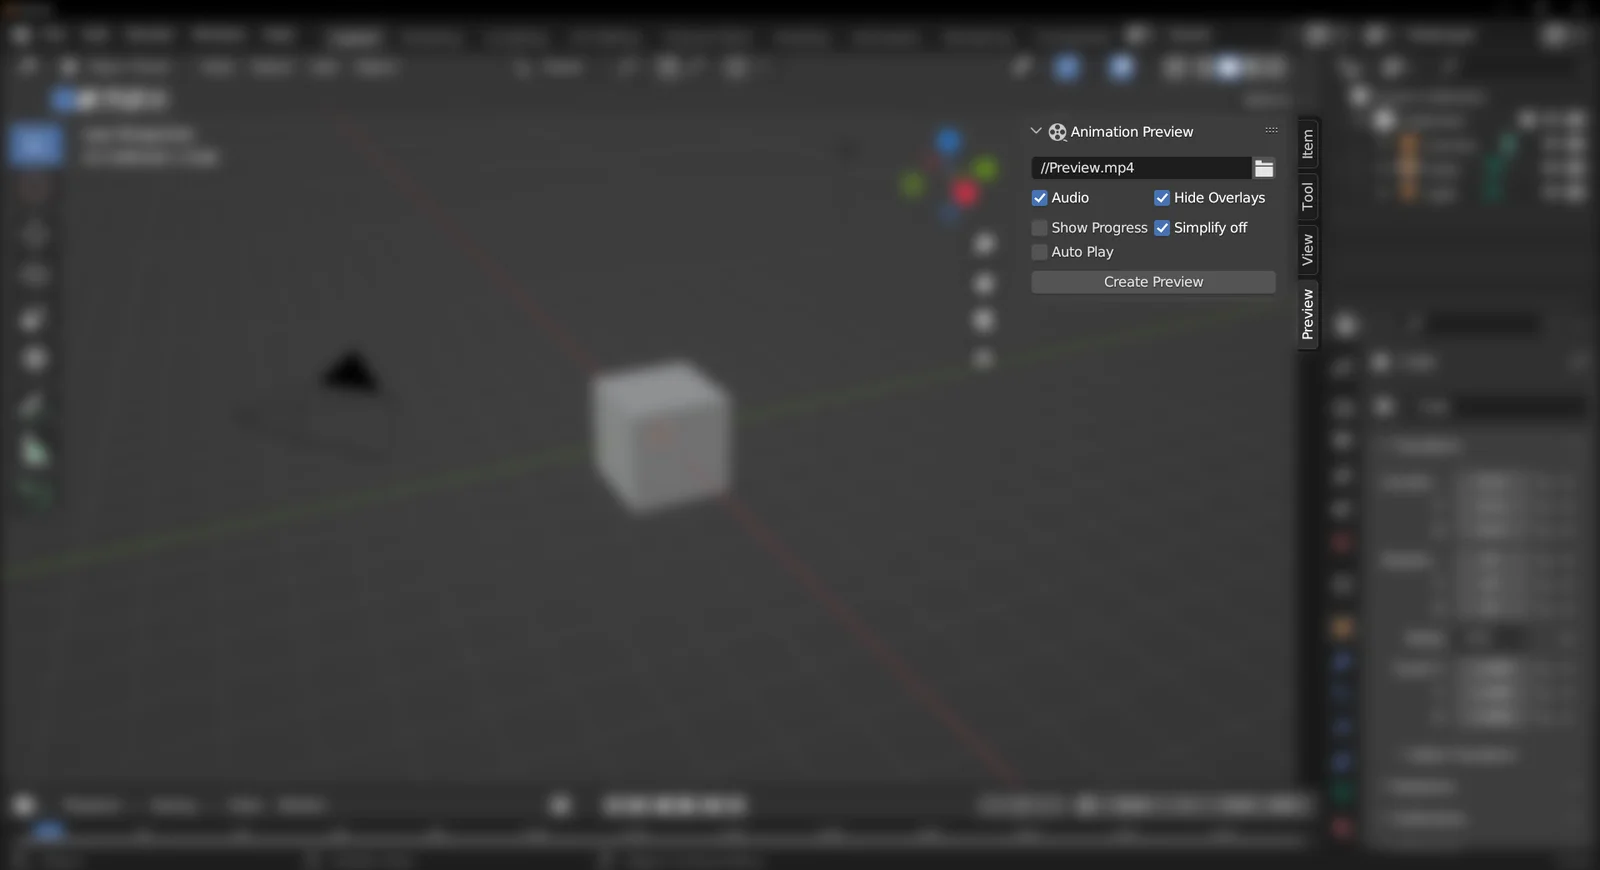Click the Animation Preview film reel icon
The height and width of the screenshot is (870, 1600).
pos(1057,132)
